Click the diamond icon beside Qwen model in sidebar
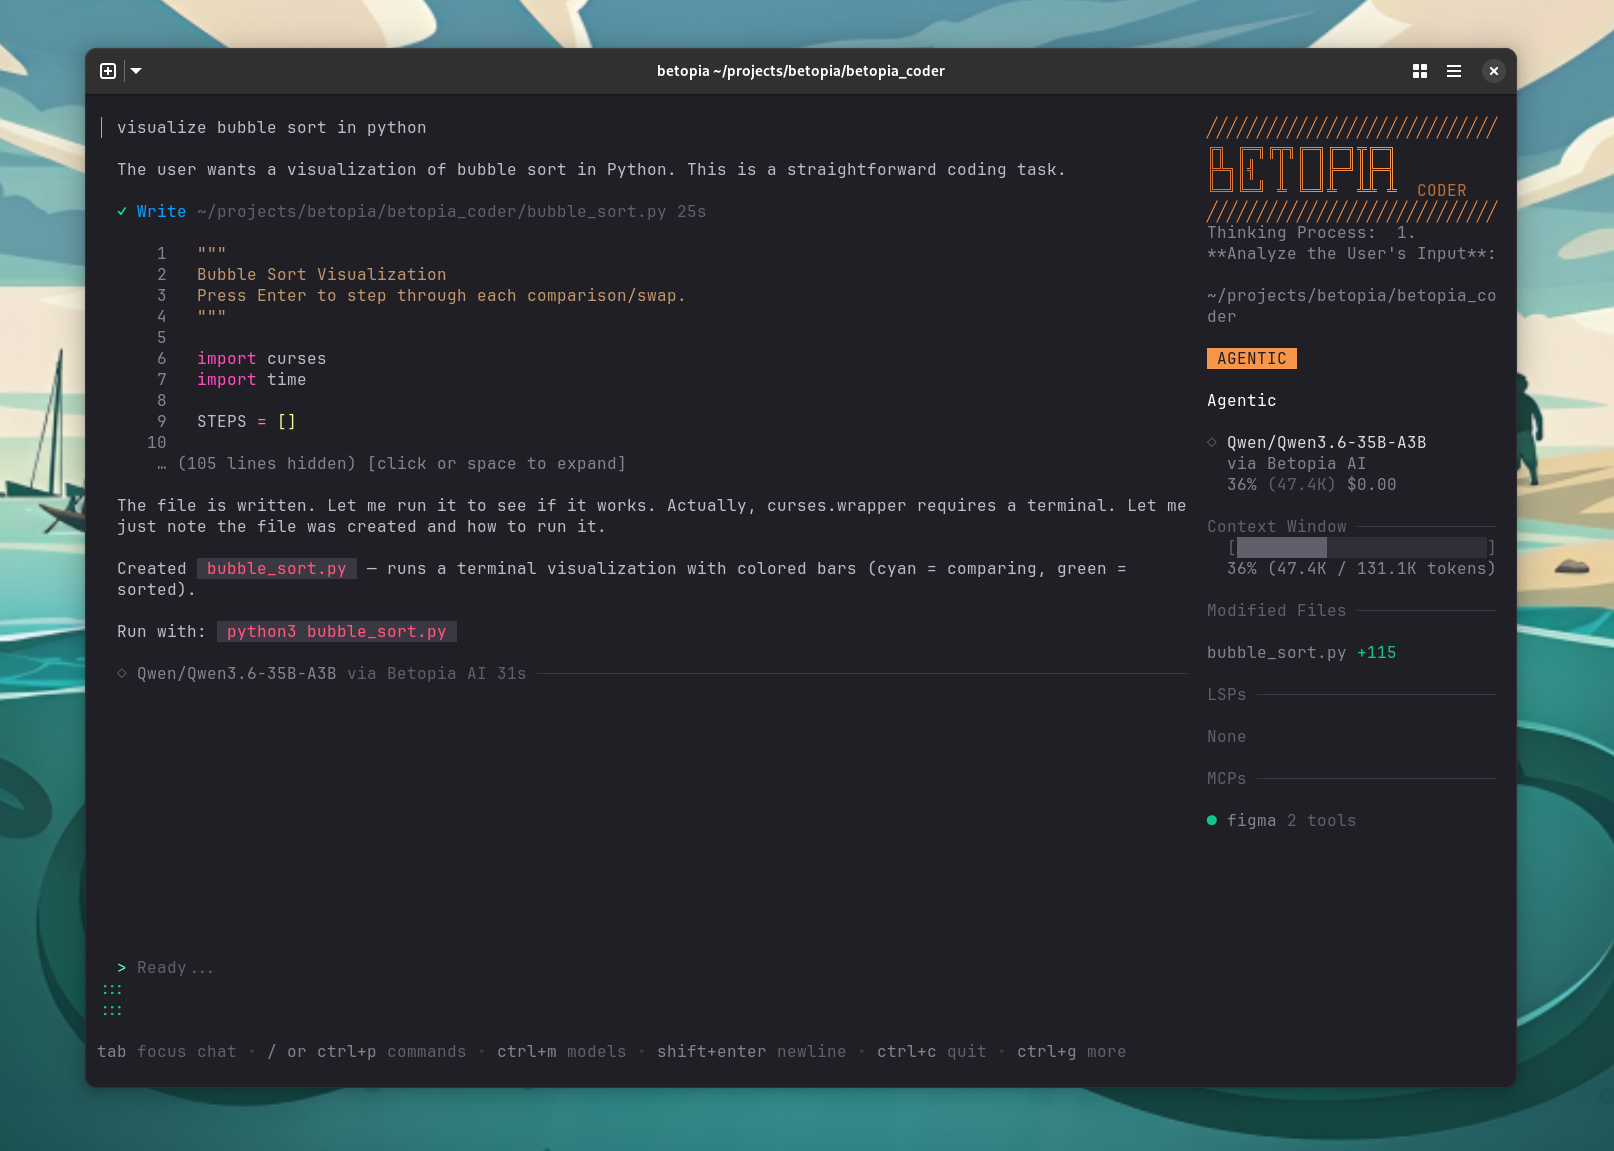The width and height of the screenshot is (1614, 1151). coord(1212,443)
